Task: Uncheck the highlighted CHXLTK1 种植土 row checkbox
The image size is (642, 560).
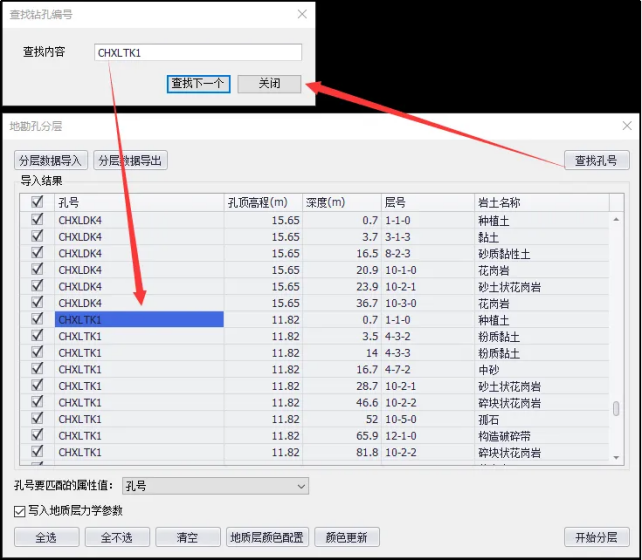Action: pos(37,320)
